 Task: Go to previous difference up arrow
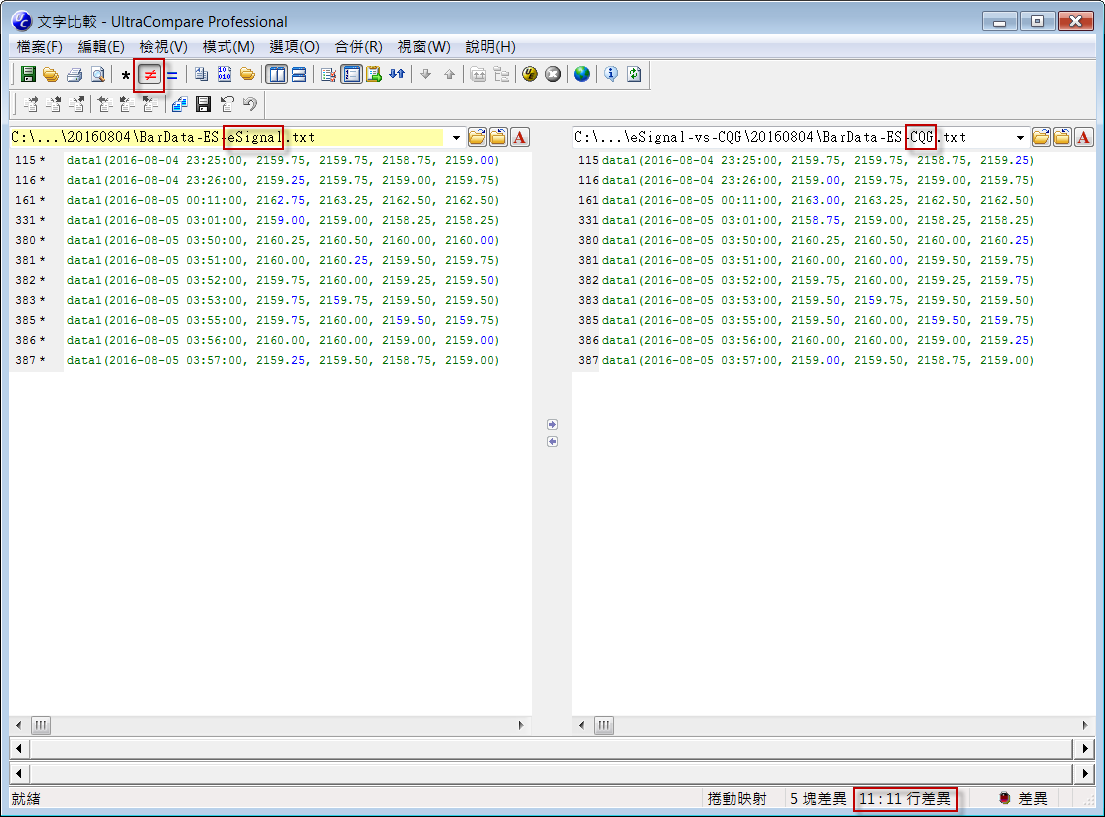point(449,74)
